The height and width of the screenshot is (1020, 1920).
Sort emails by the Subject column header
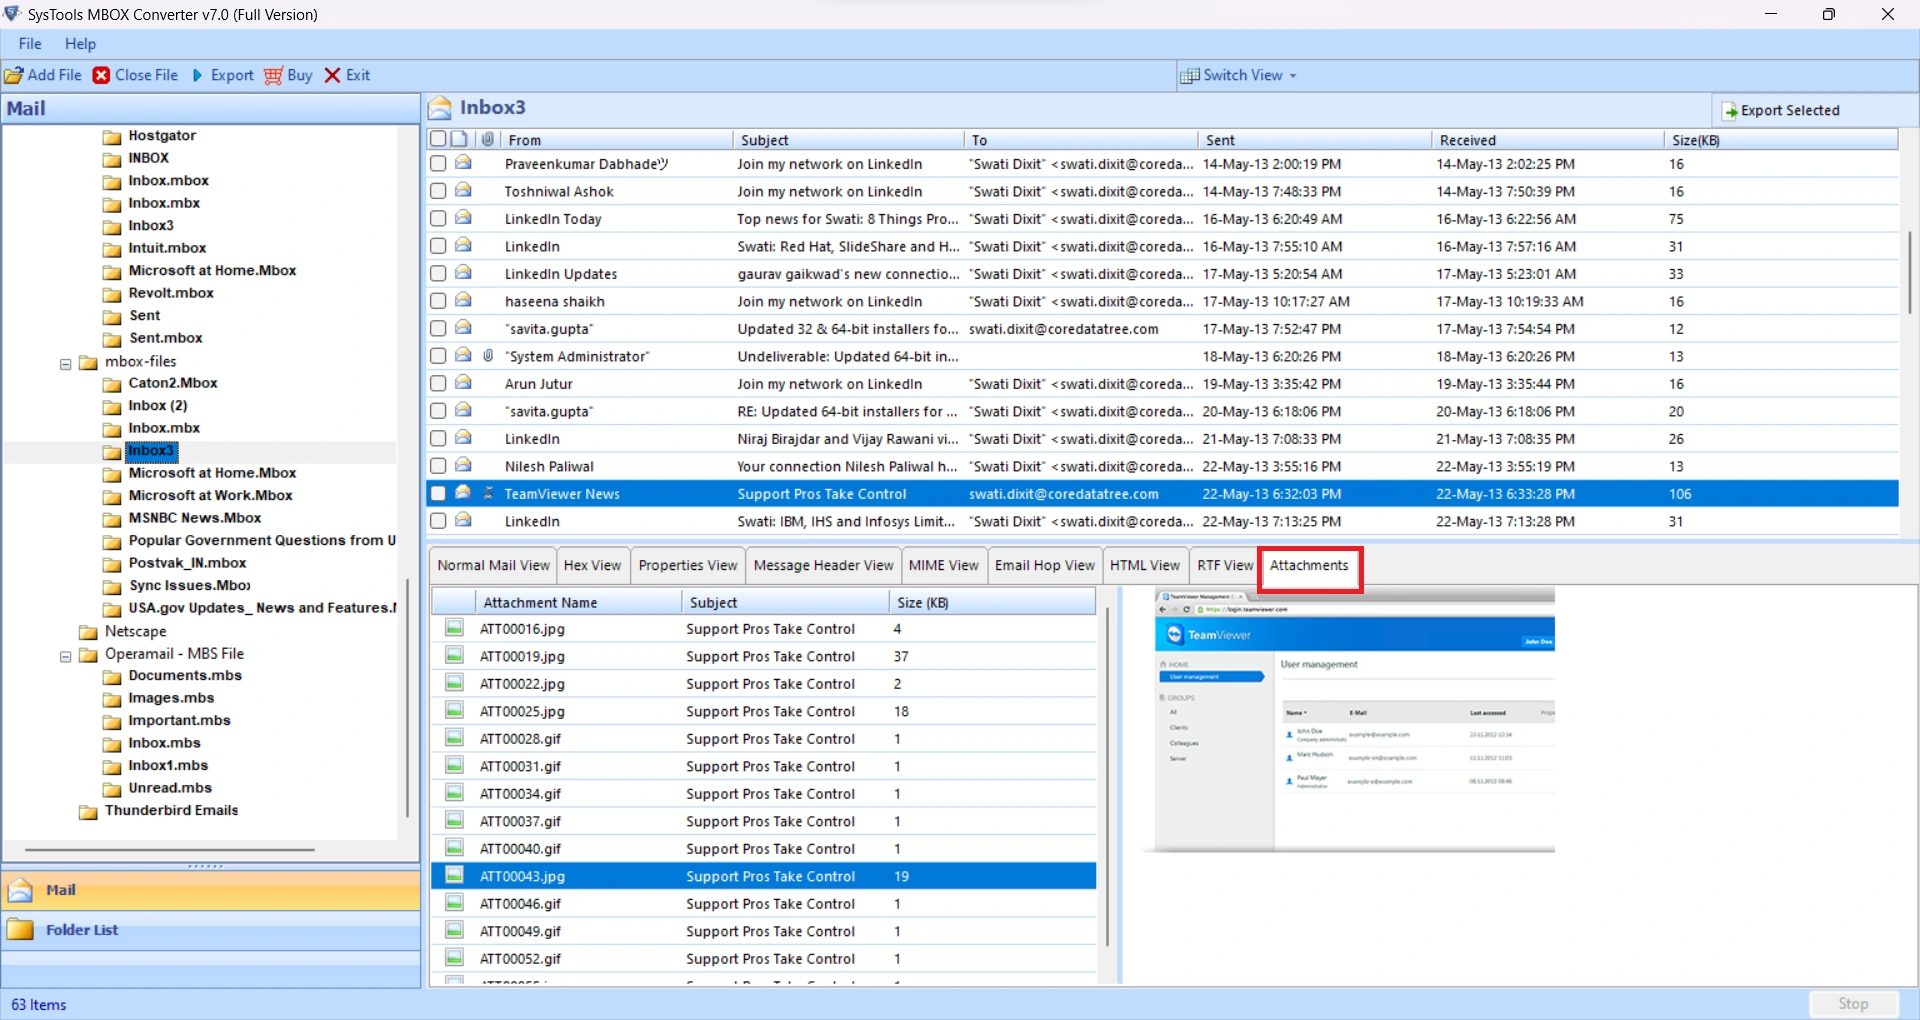click(848, 140)
